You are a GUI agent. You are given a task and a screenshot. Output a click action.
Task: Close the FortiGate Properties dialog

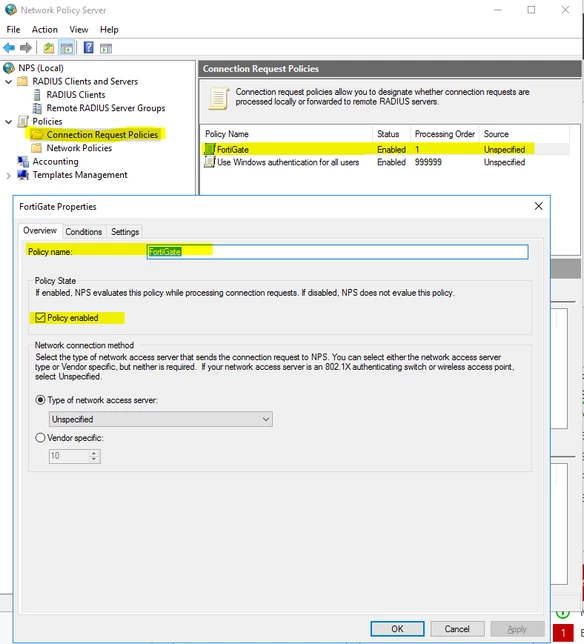pyautogui.click(x=538, y=206)
